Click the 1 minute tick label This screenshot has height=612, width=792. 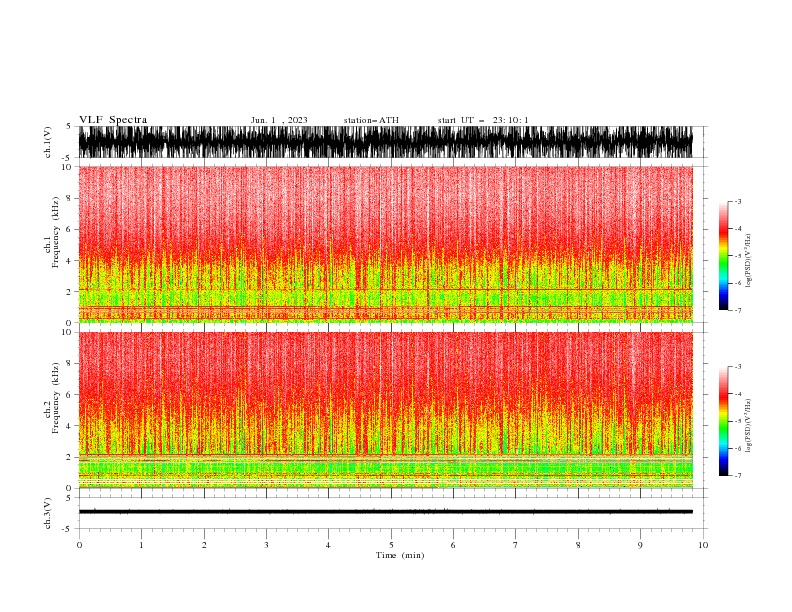click(x=141, y=545)
